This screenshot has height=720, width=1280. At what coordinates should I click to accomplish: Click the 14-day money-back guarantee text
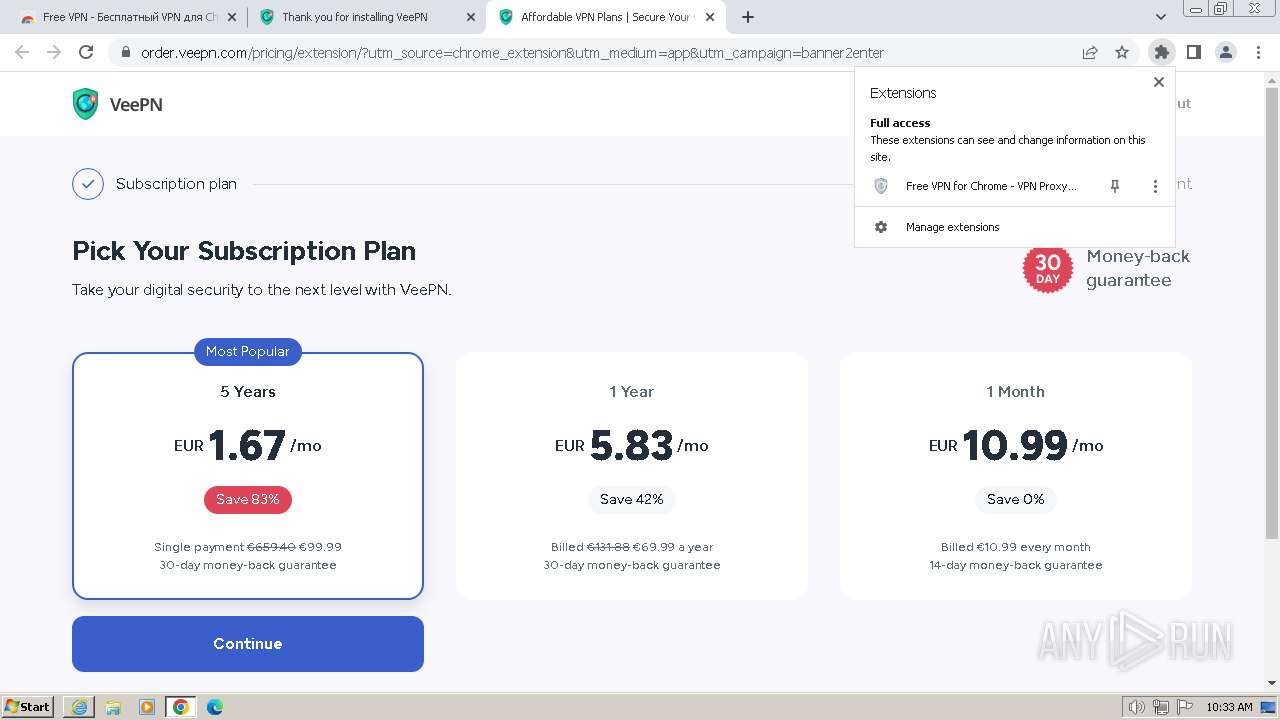point(1016,565)
